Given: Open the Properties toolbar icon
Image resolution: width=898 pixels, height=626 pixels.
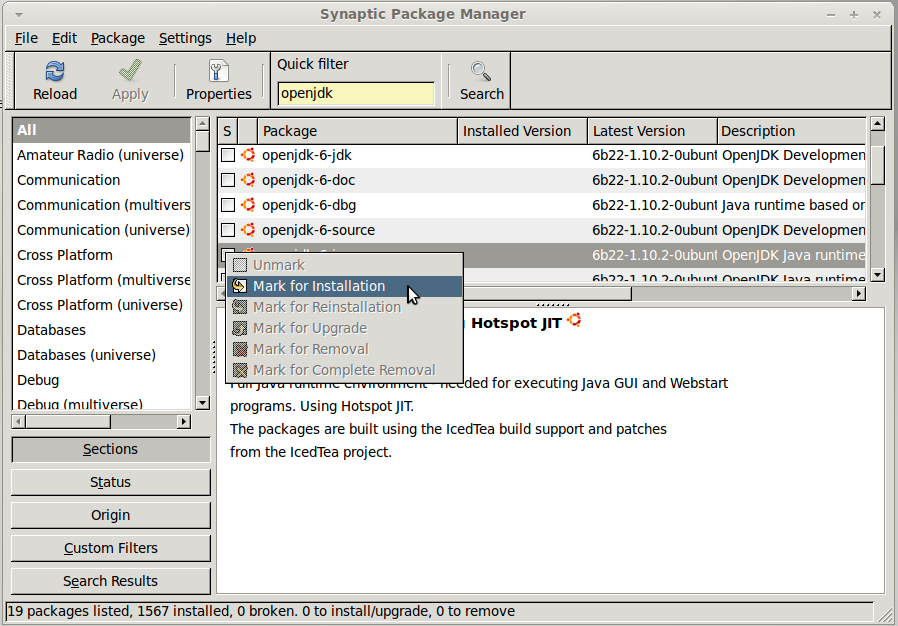Looking at the screenshot, I should 218,72.
